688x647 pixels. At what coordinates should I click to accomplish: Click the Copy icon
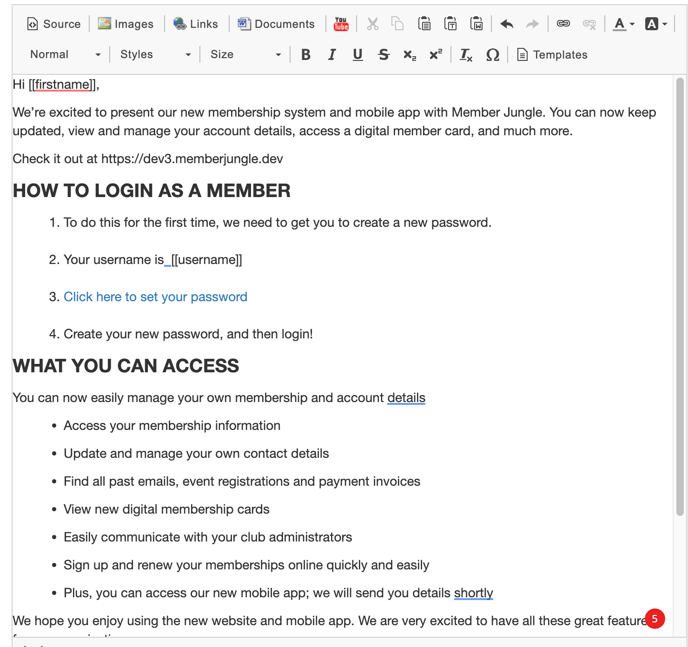pyautogui.click(x=398, y=24)
